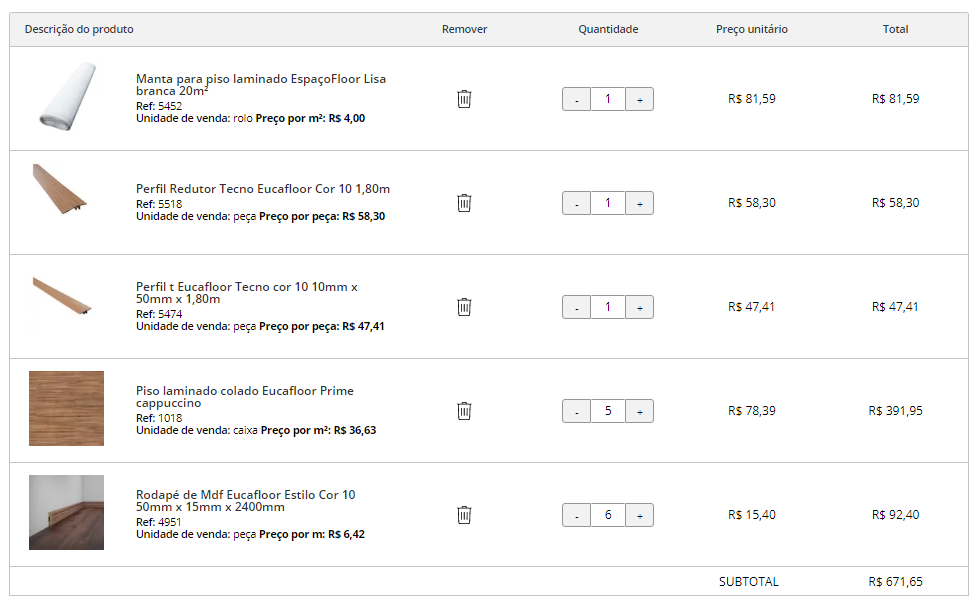Open Piso laminado cappuccino wood thumbnail
The width and height of the screenshot is (976, 602).
coord(67,409)
